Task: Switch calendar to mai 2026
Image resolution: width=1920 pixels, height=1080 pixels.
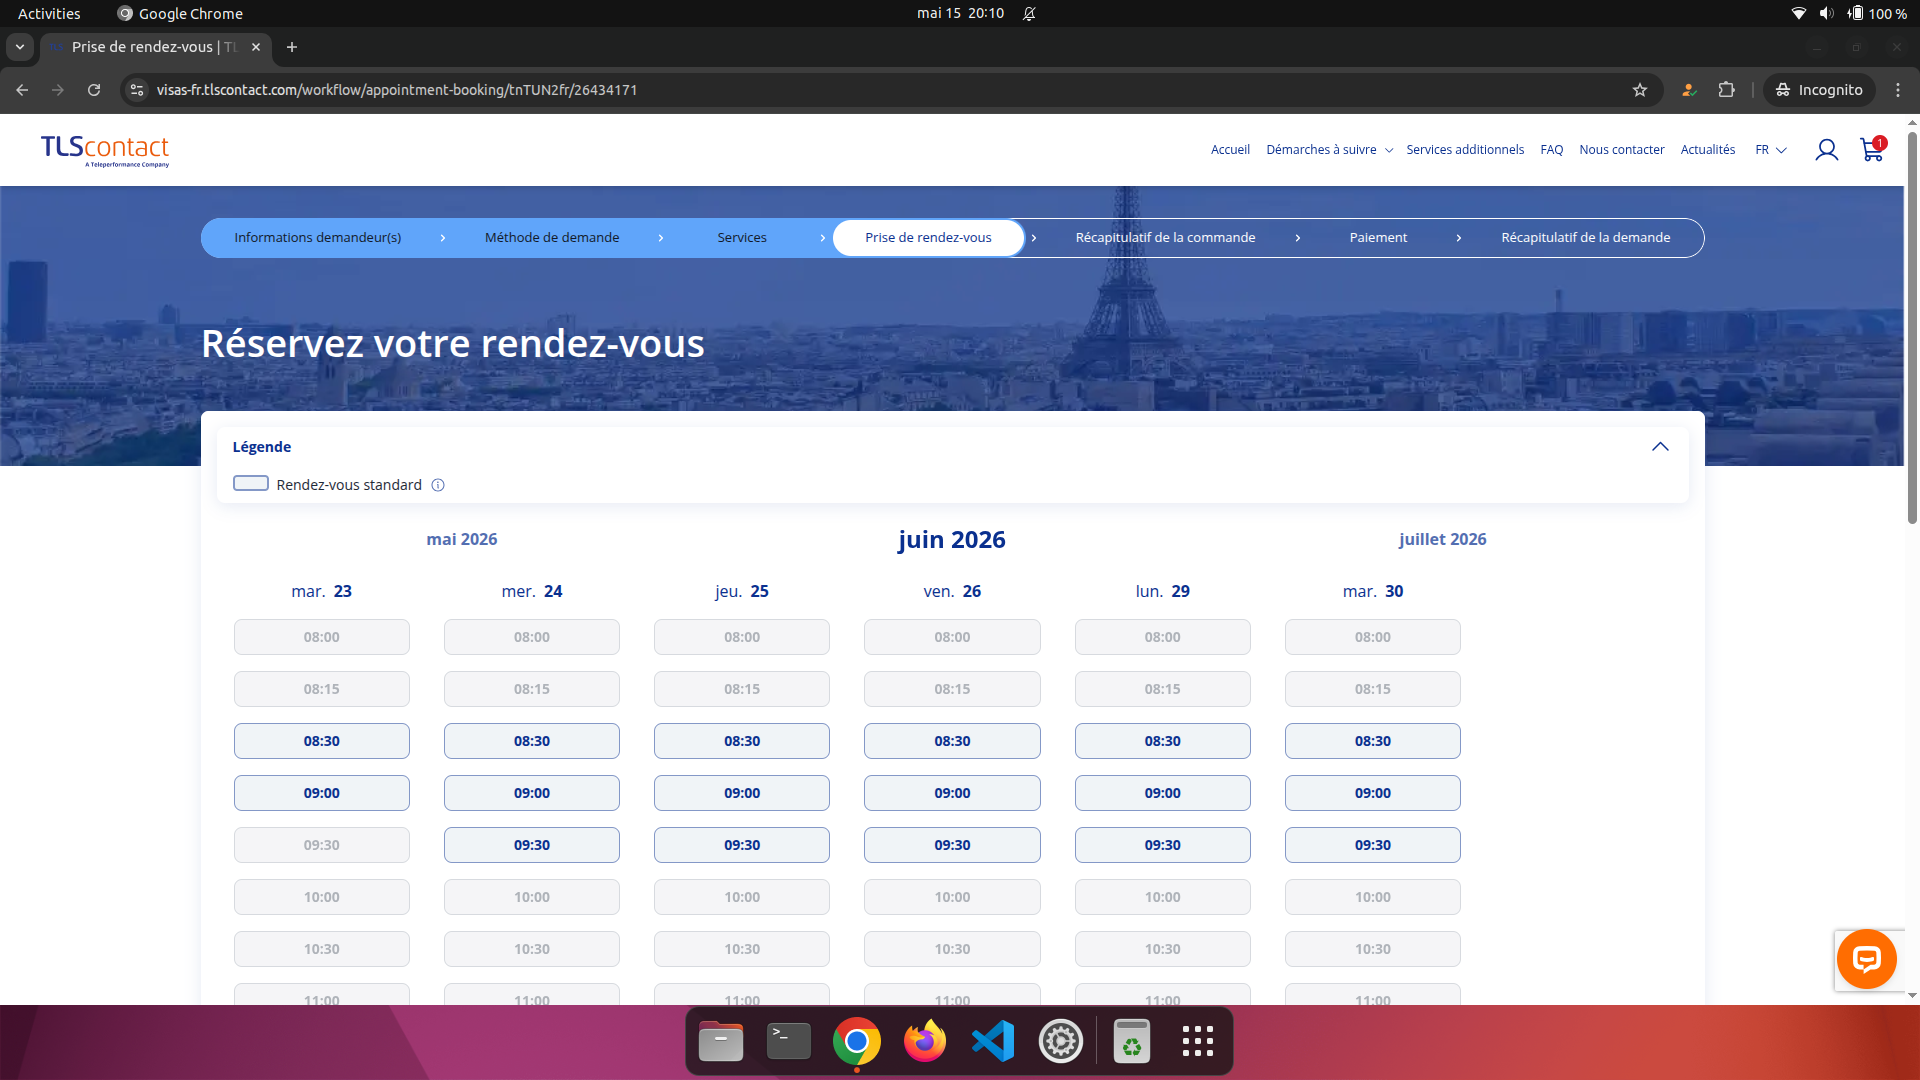Action: coord(461,540)
